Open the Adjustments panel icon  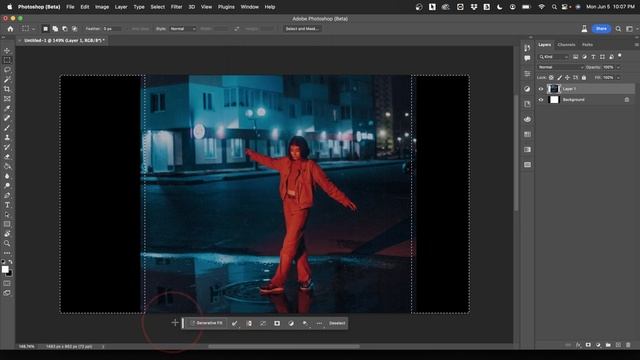[x=527, y=89]
